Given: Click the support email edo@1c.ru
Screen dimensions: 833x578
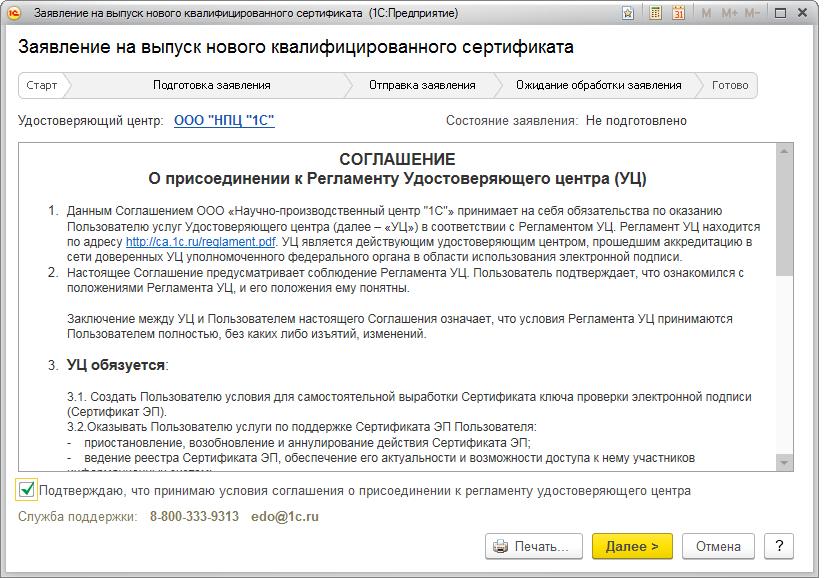Looking at the screenshot, I should tap(285, 516).
